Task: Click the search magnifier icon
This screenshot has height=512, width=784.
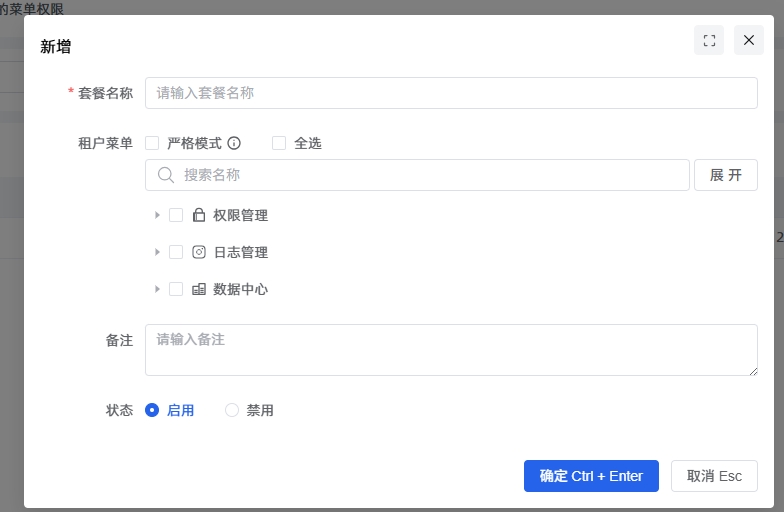Action: [x=166, y=175]
